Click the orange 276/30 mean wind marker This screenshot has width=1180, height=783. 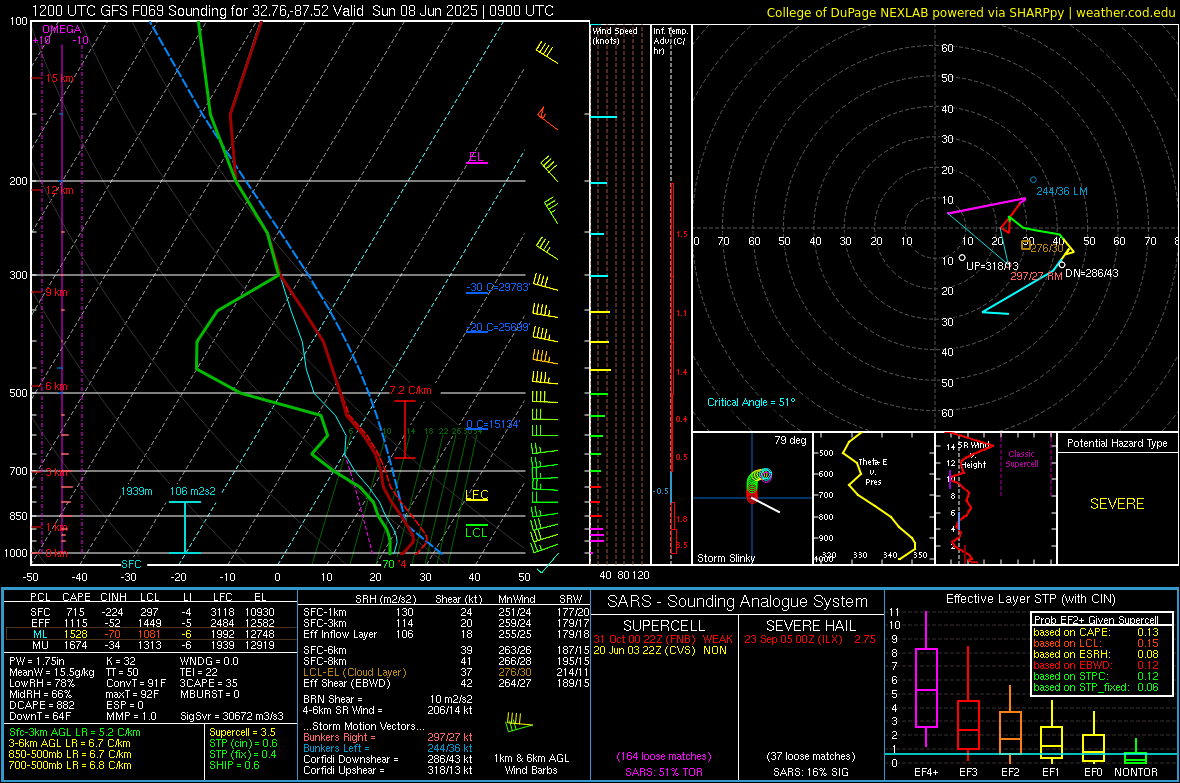point(1026,245)
